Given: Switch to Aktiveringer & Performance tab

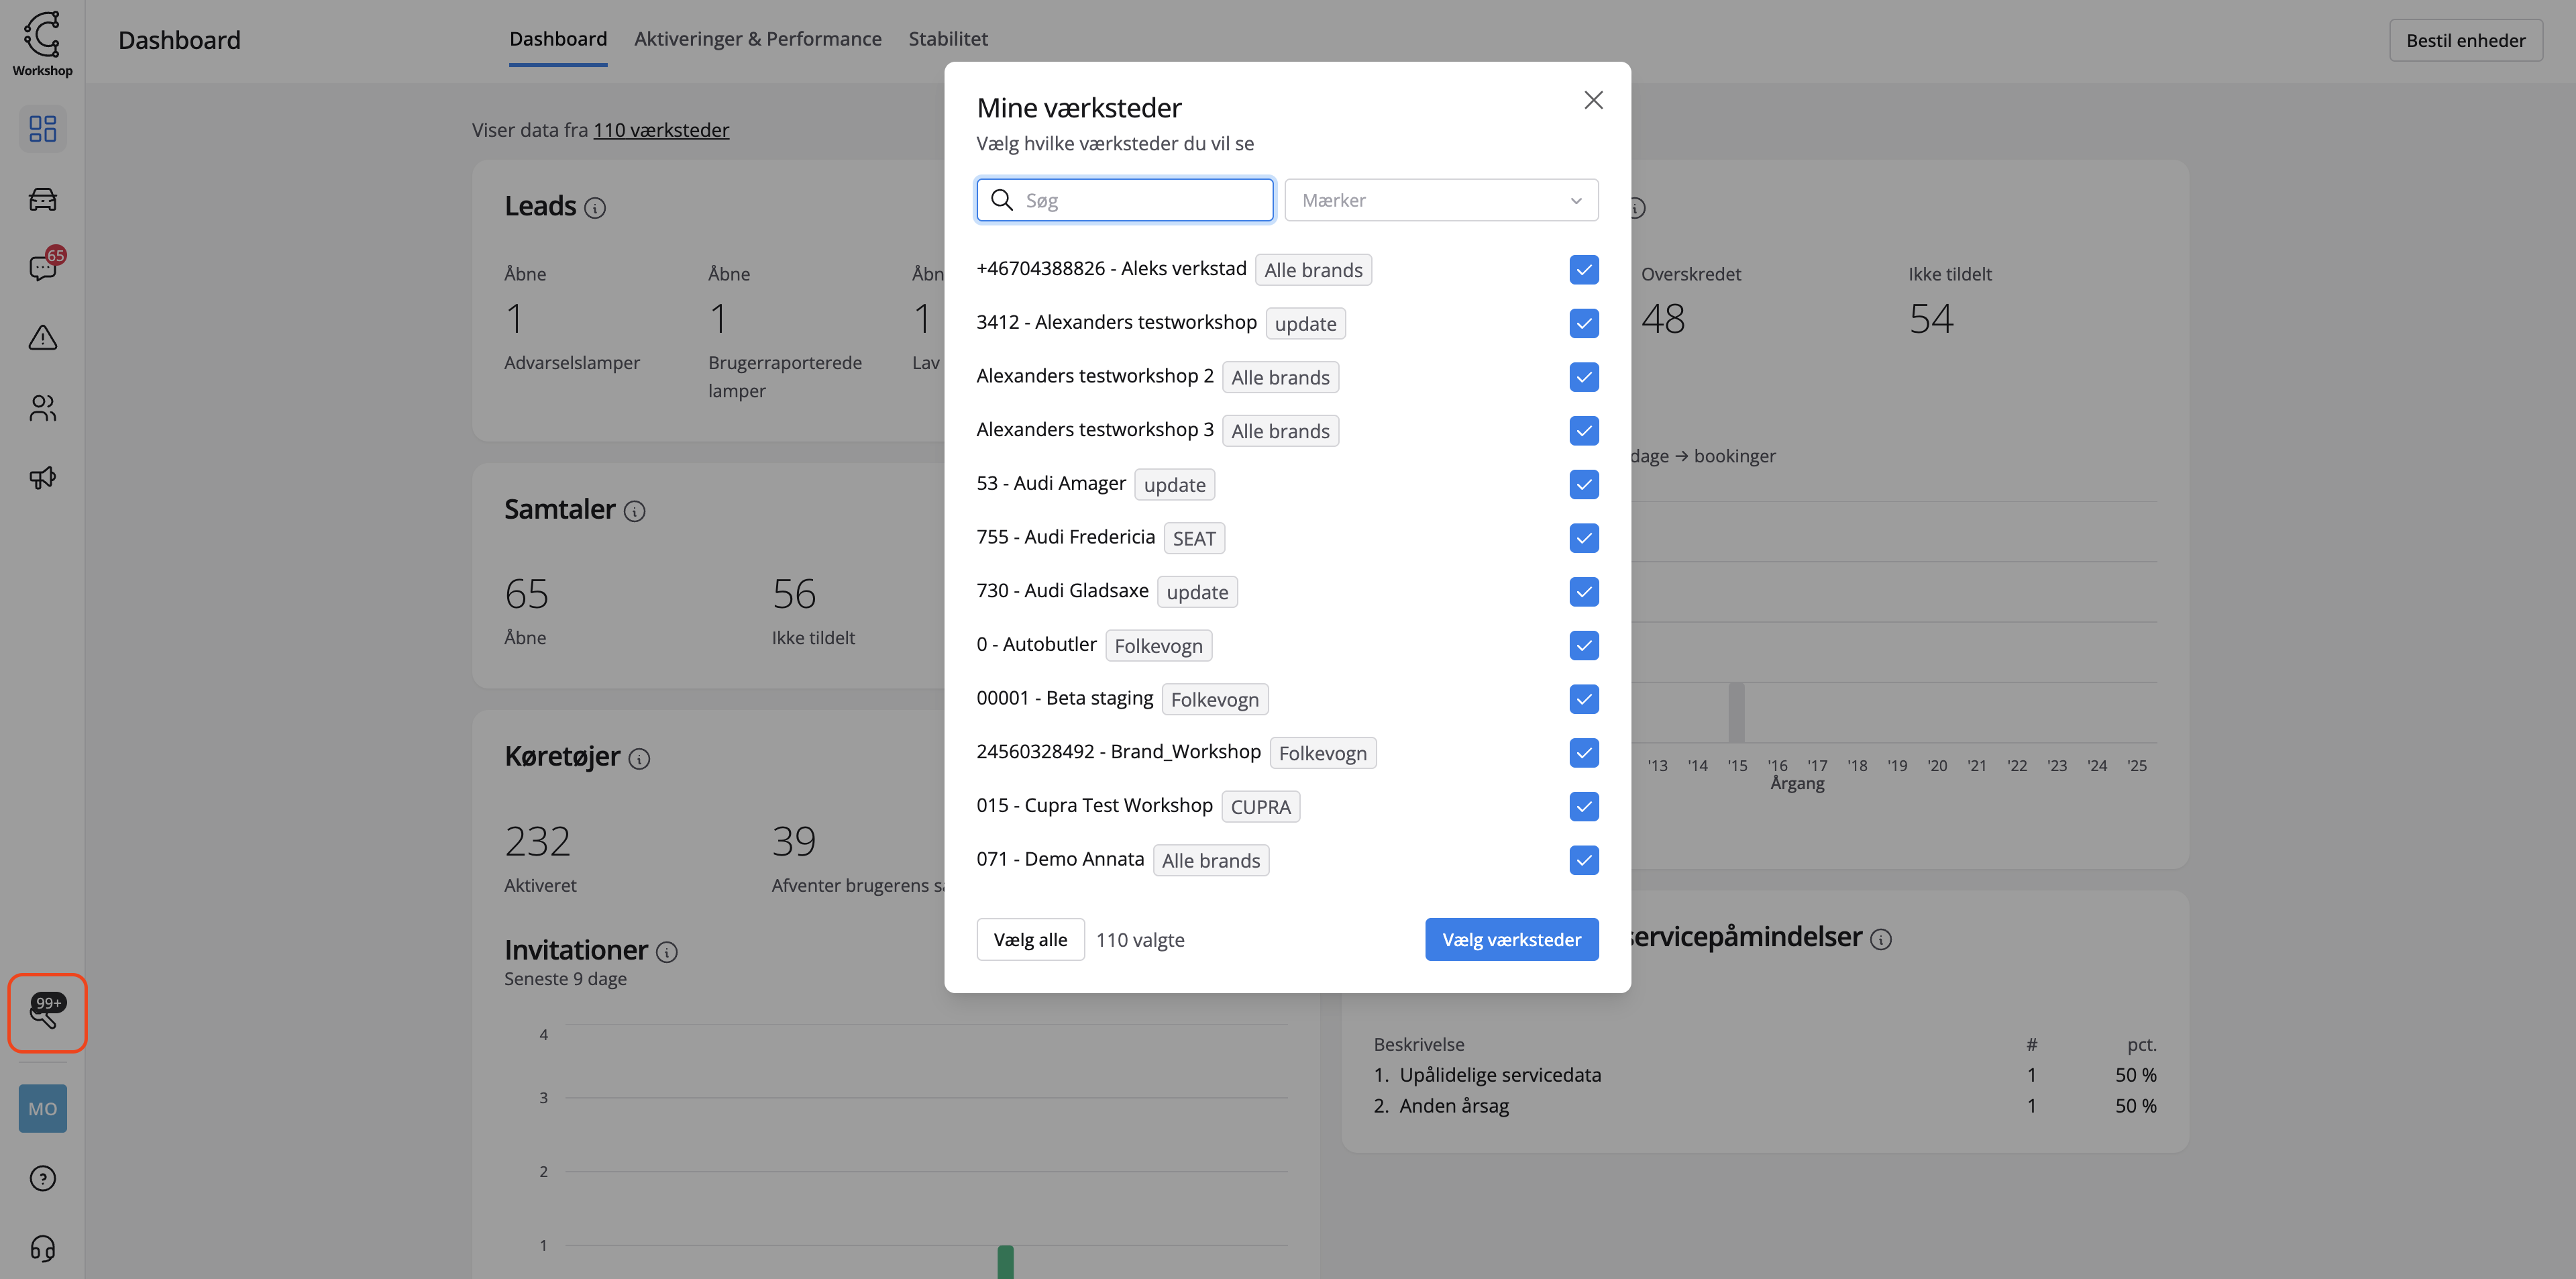Looking at the screenshot, I should pos(757,39).
